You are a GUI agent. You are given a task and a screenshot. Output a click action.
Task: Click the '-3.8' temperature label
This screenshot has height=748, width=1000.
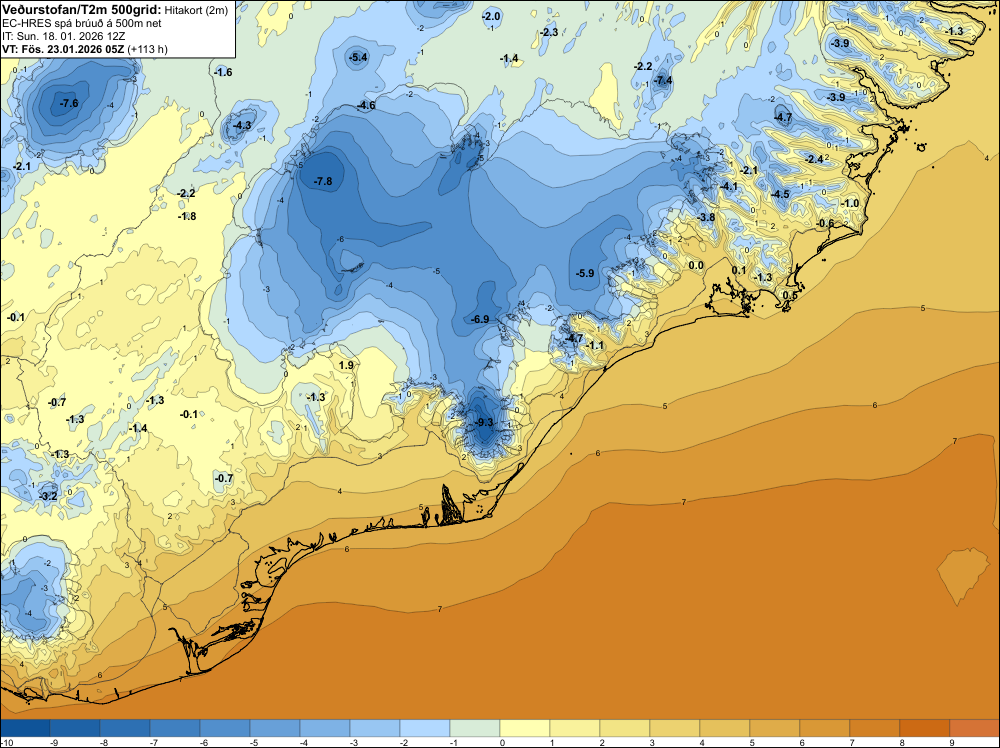click(706, 217)
